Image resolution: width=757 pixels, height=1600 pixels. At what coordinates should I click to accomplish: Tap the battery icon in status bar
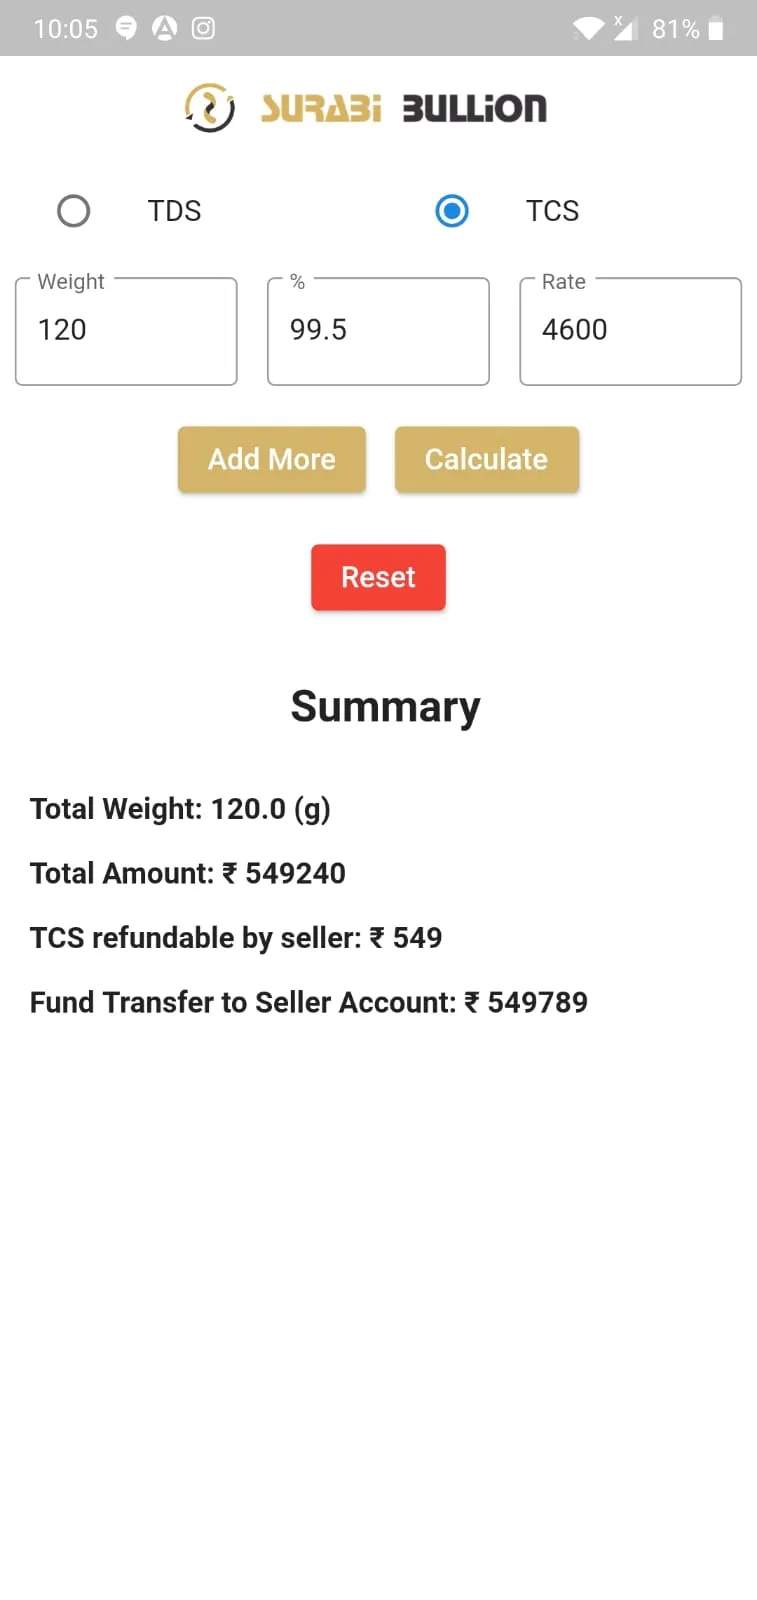pos(715,29)
